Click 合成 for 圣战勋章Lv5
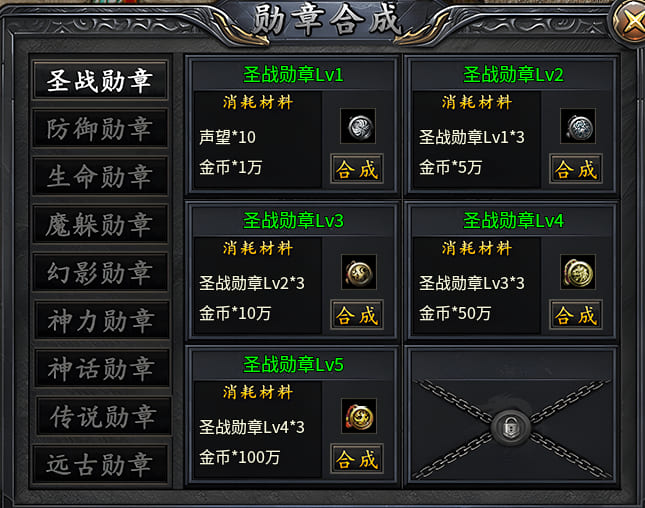The image size is (645, 508). tap(357, 459)
